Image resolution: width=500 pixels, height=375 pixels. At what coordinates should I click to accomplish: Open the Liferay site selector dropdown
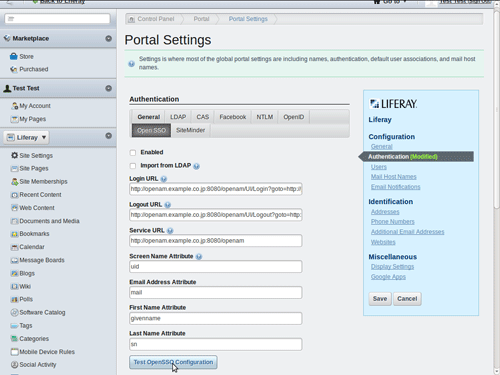pyautogui.click(x=26, y=137)
